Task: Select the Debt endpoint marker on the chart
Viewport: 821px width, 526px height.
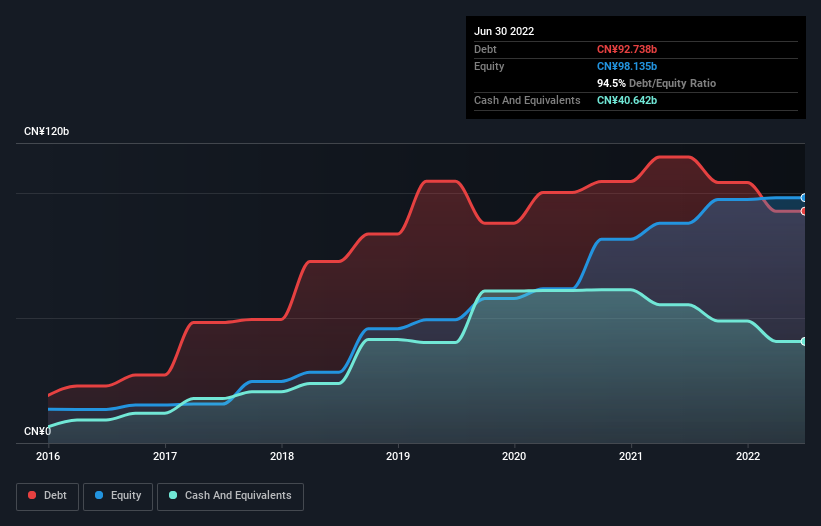Action: pyautogui.click(x=804, y=211)
